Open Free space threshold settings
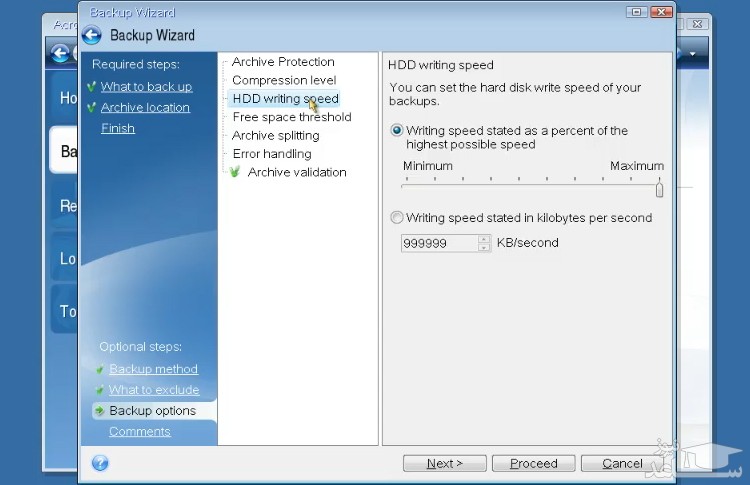The image size is (750, 485). [291, 117]
